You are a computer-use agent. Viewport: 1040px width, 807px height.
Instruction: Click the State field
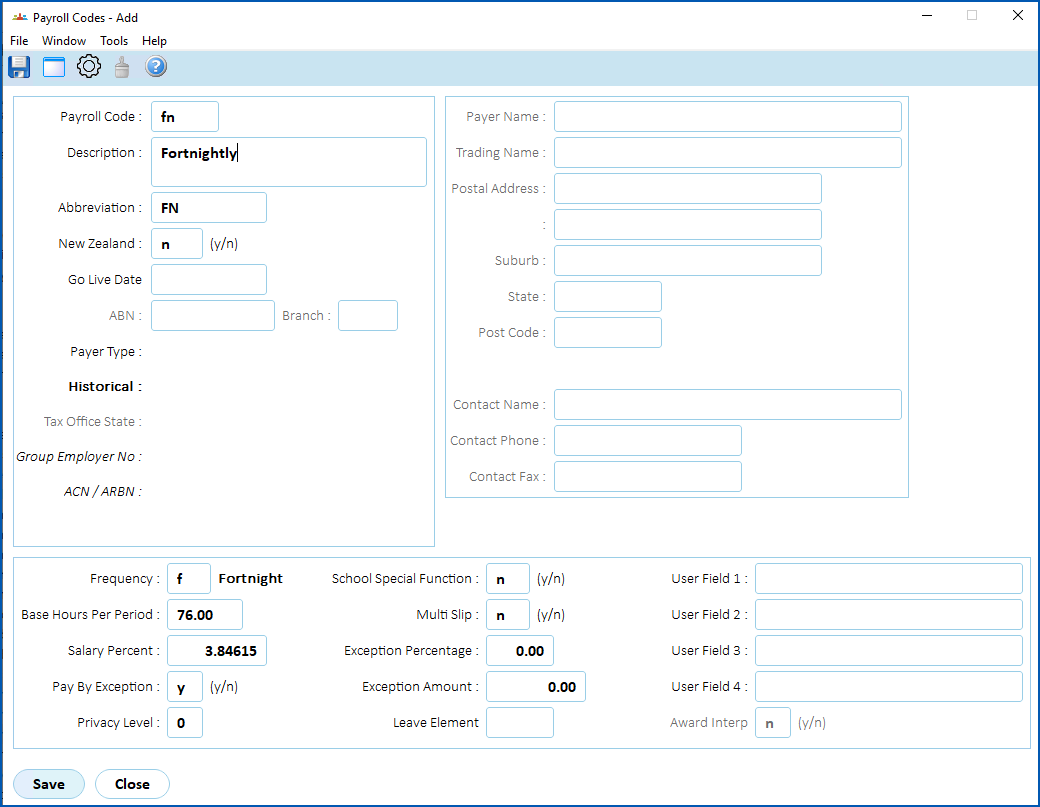[x=608, y=296]
